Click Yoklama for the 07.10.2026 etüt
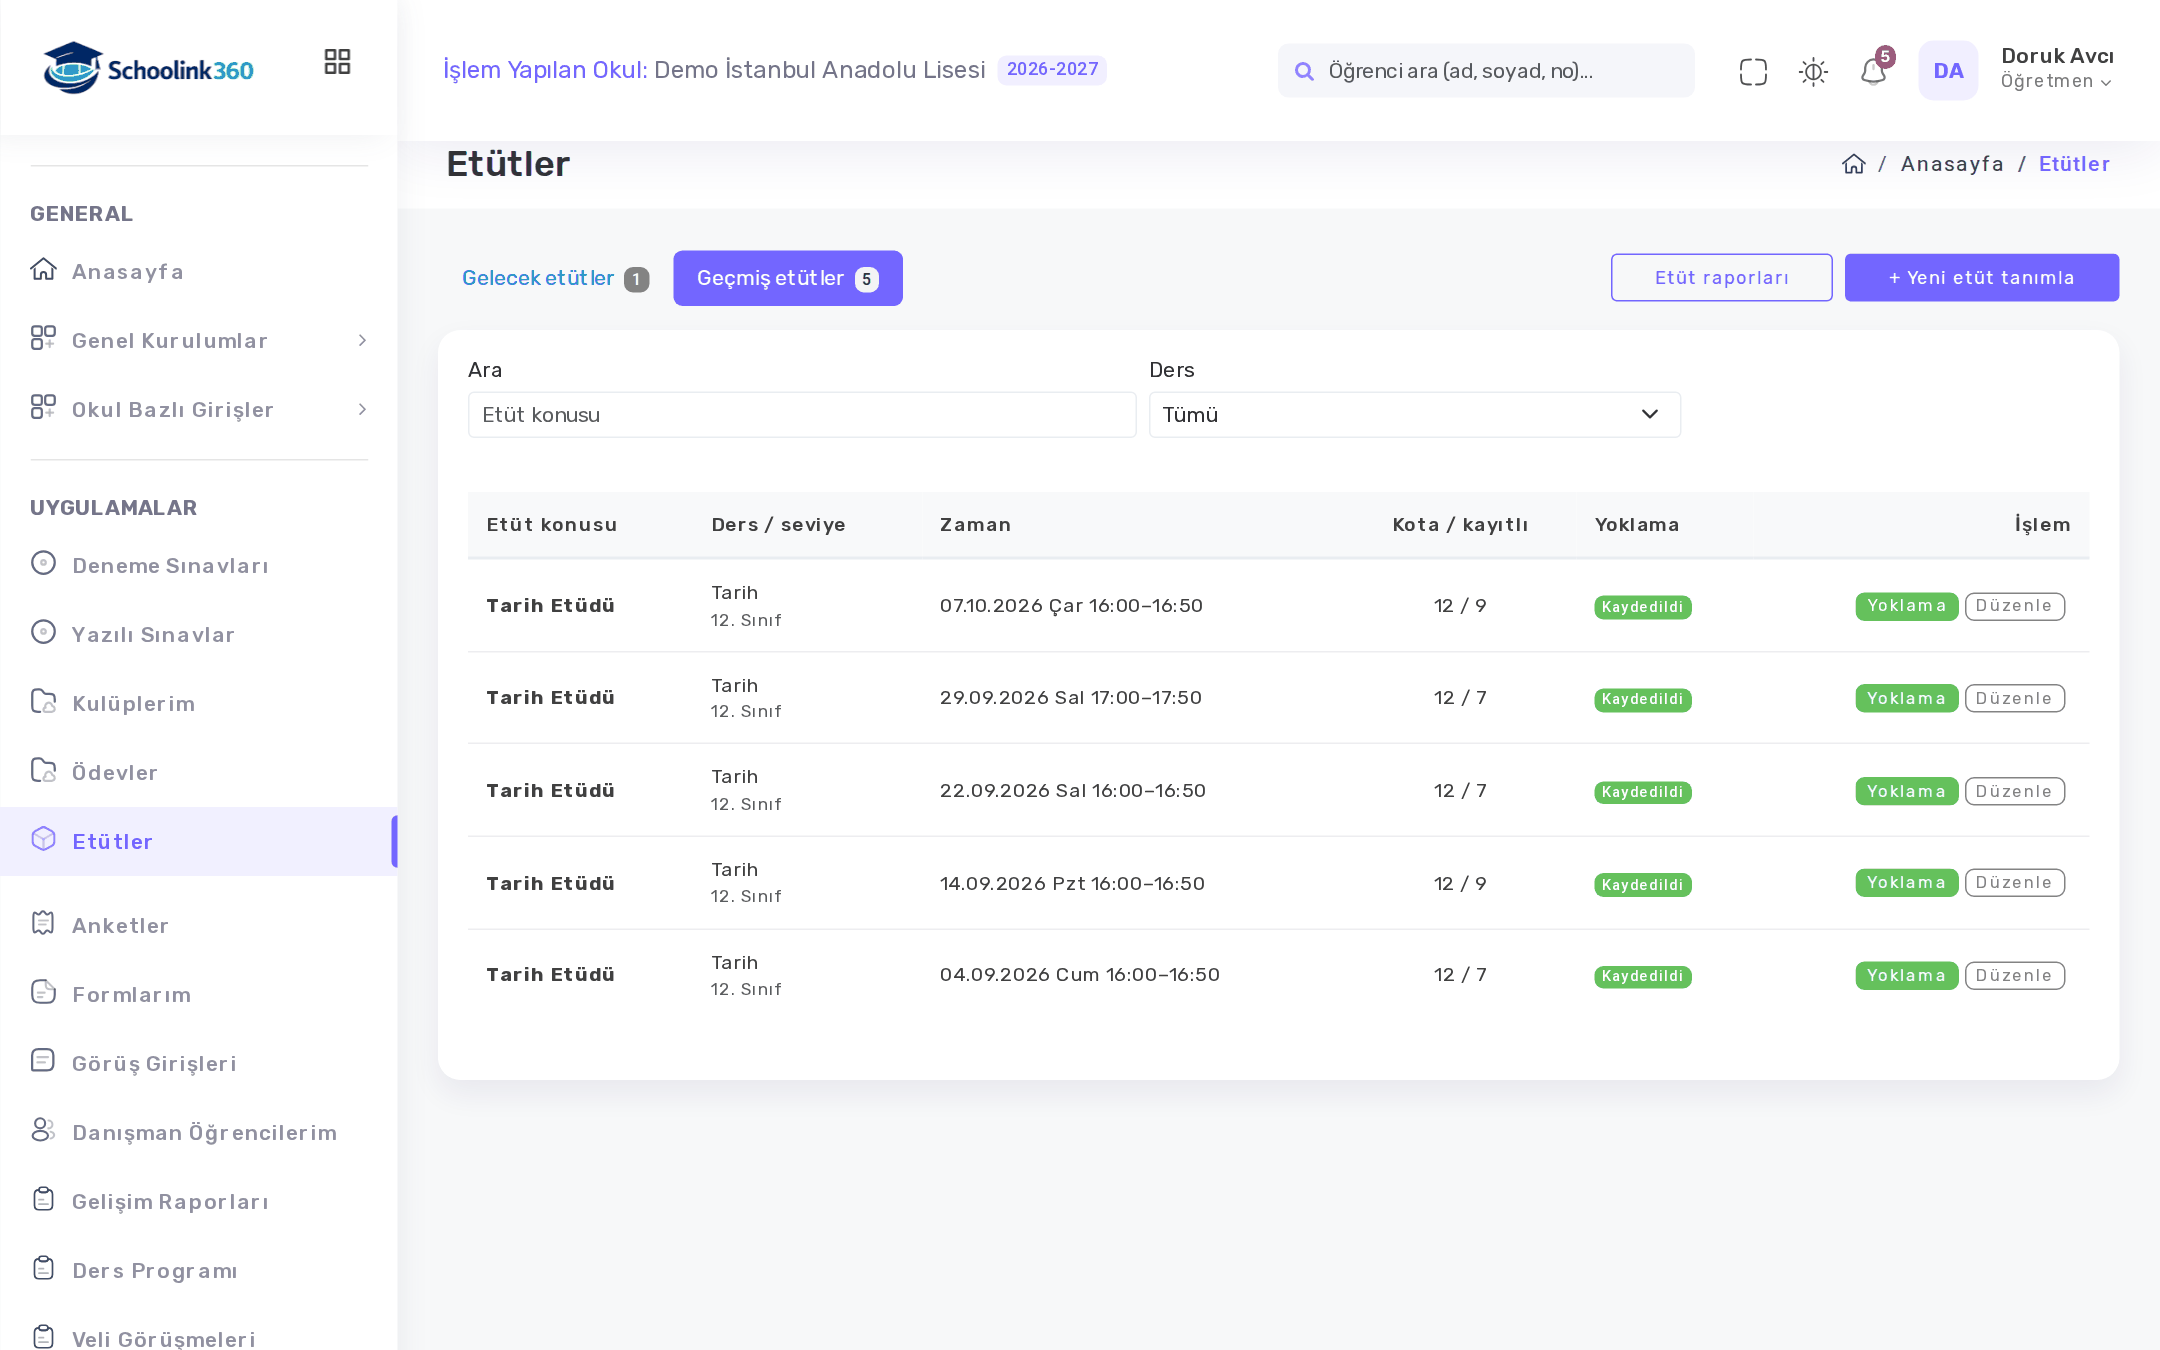 pyautogui.click(x=1907, y=606)
